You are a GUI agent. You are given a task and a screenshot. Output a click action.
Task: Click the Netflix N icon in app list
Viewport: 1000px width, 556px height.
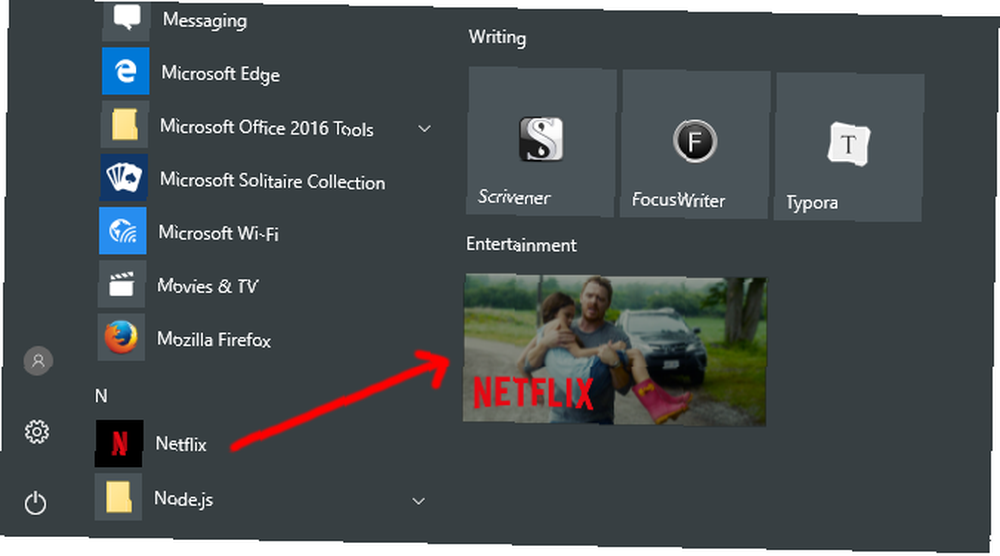click(119, 443)
